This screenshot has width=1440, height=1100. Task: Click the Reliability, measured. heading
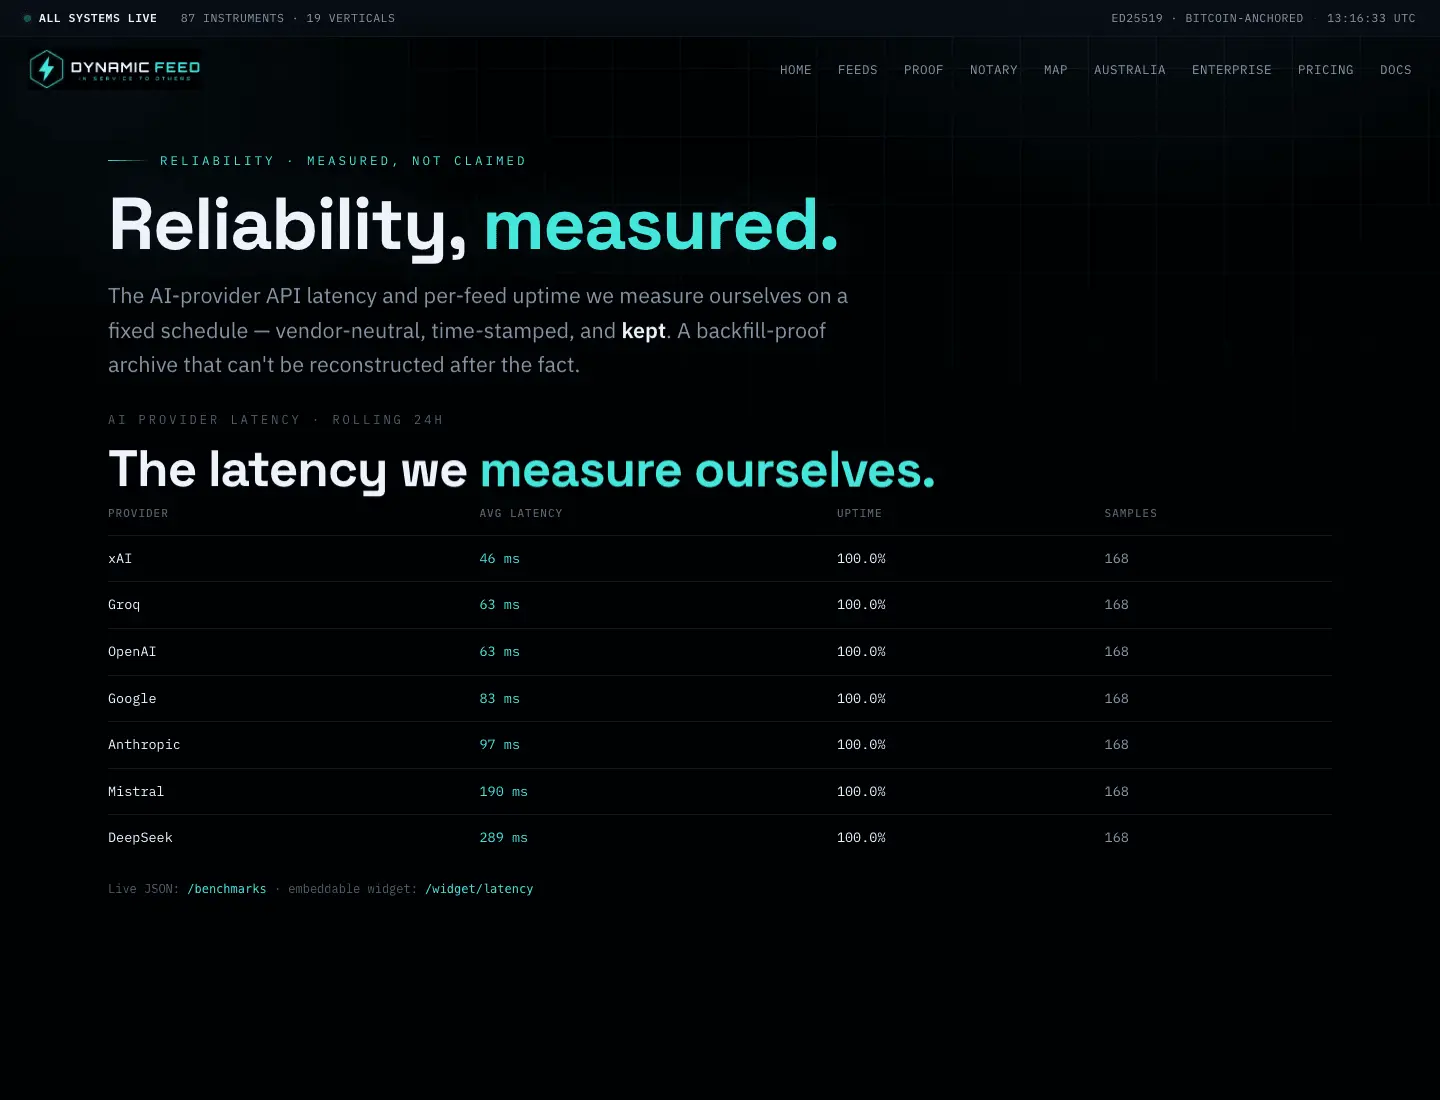pyautogui.click(x=473, y=226)
